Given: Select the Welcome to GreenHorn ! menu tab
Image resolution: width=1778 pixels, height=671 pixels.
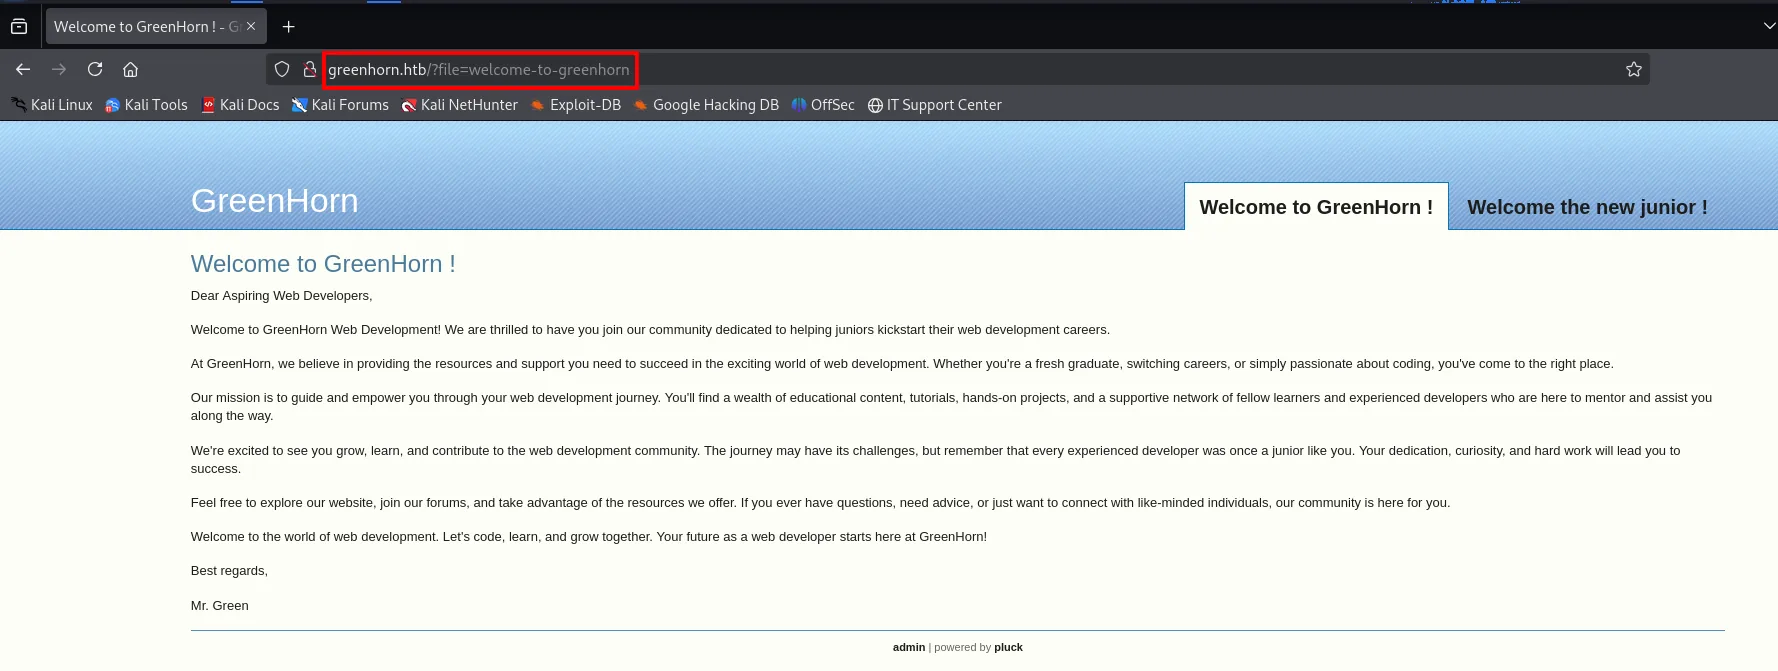Looking at the screenshot, I should (x=1316, y=207).
